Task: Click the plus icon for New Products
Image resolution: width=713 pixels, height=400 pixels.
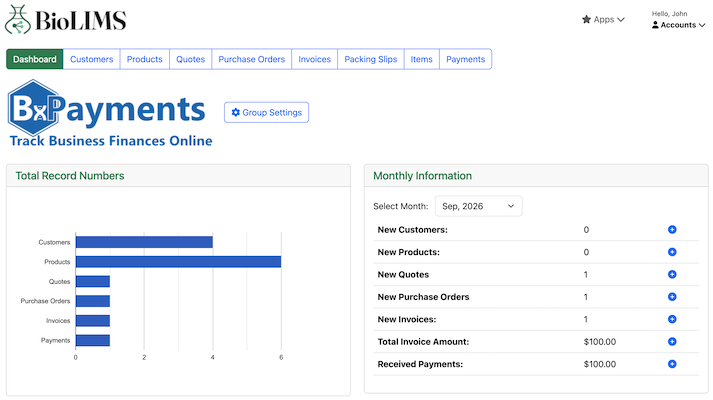Action: [x=672, y=252]
